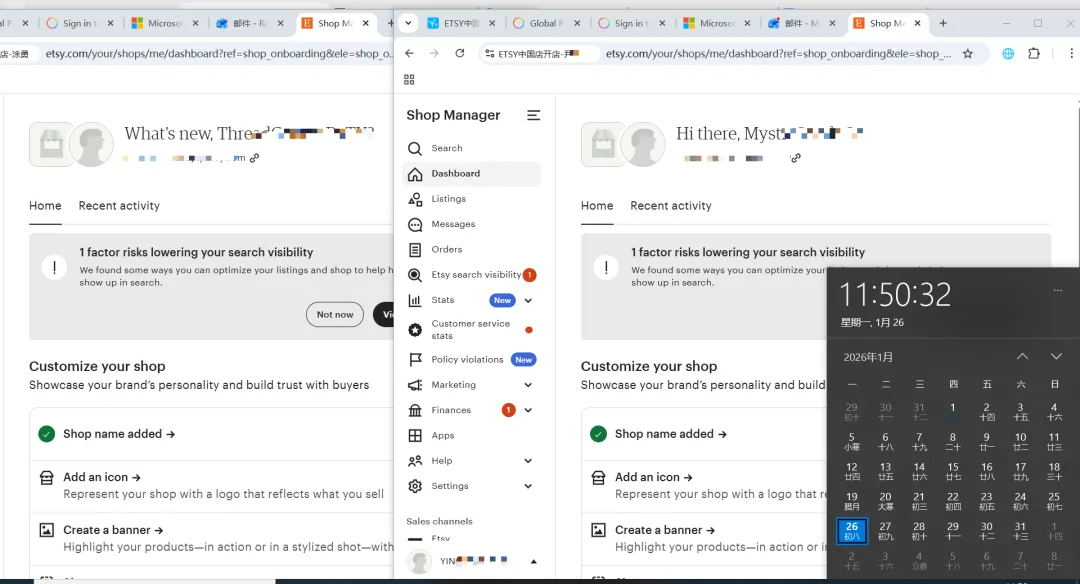Image resolution: width=1080 pixels, height=584 pixels.
Task: Open new tab in right browser window
Action: coord(943,23)
